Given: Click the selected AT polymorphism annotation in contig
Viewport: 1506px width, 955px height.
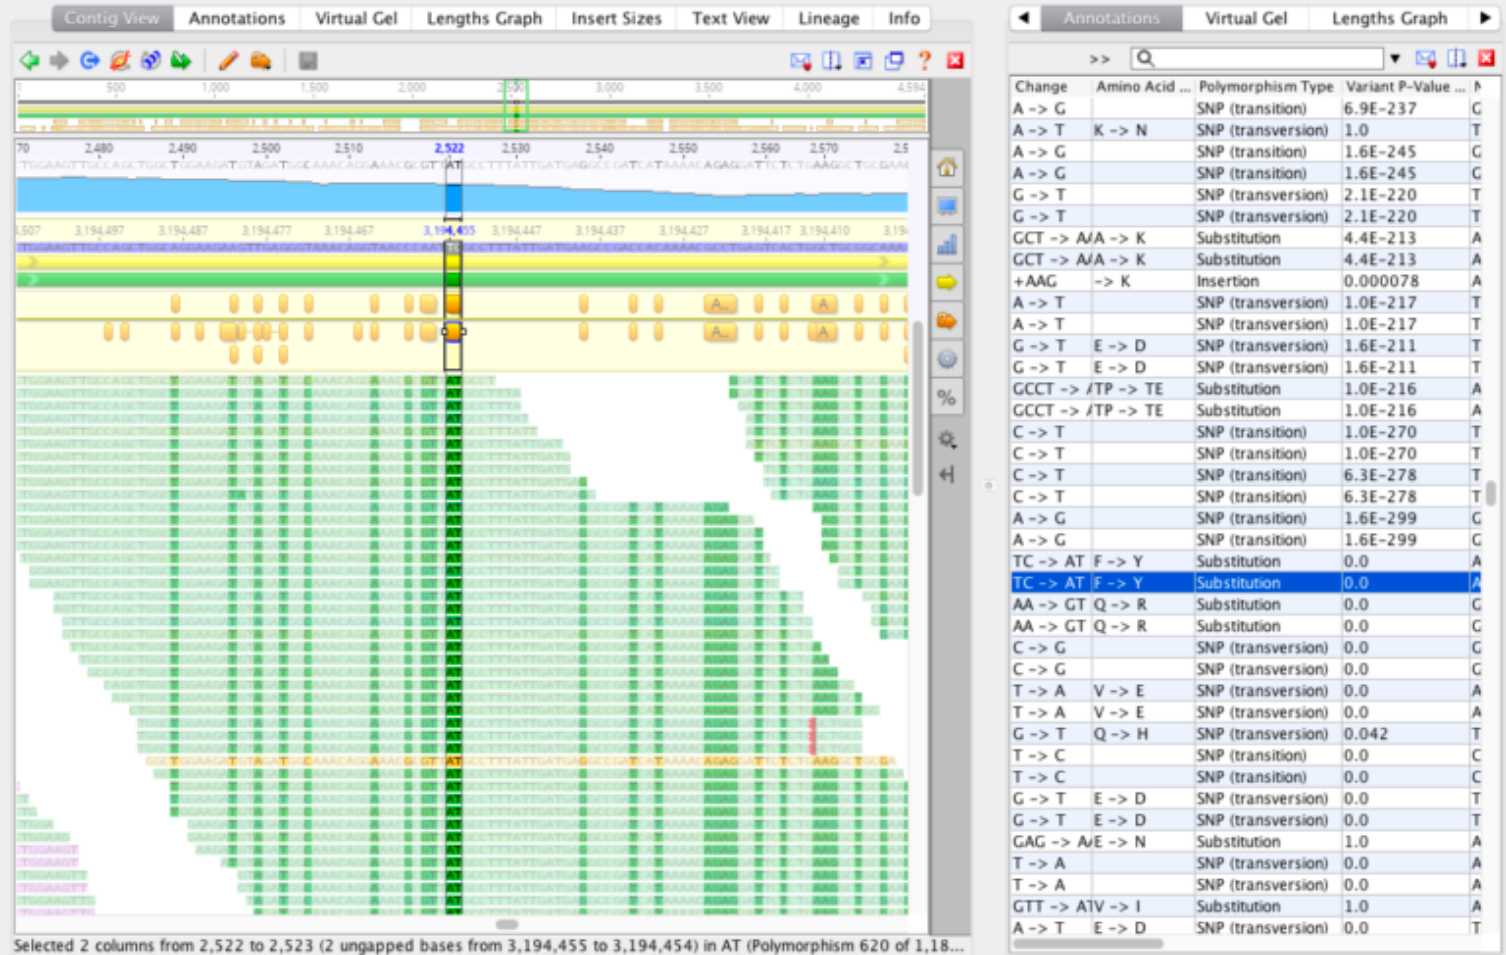Looking at the screenshot, I should click(x=453, y=331).
